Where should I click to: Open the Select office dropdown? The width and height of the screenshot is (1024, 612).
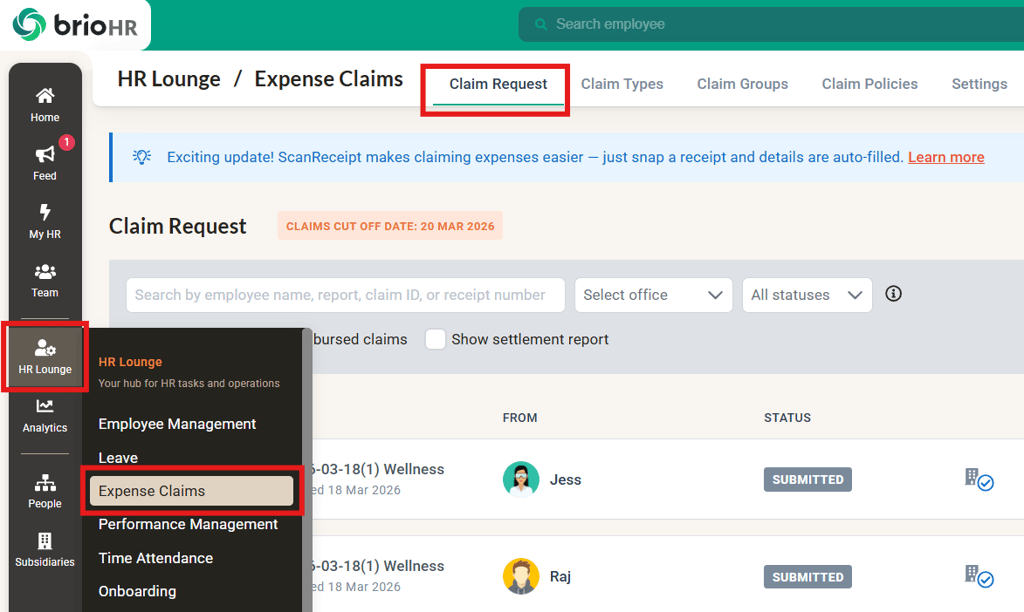(653, 295)
